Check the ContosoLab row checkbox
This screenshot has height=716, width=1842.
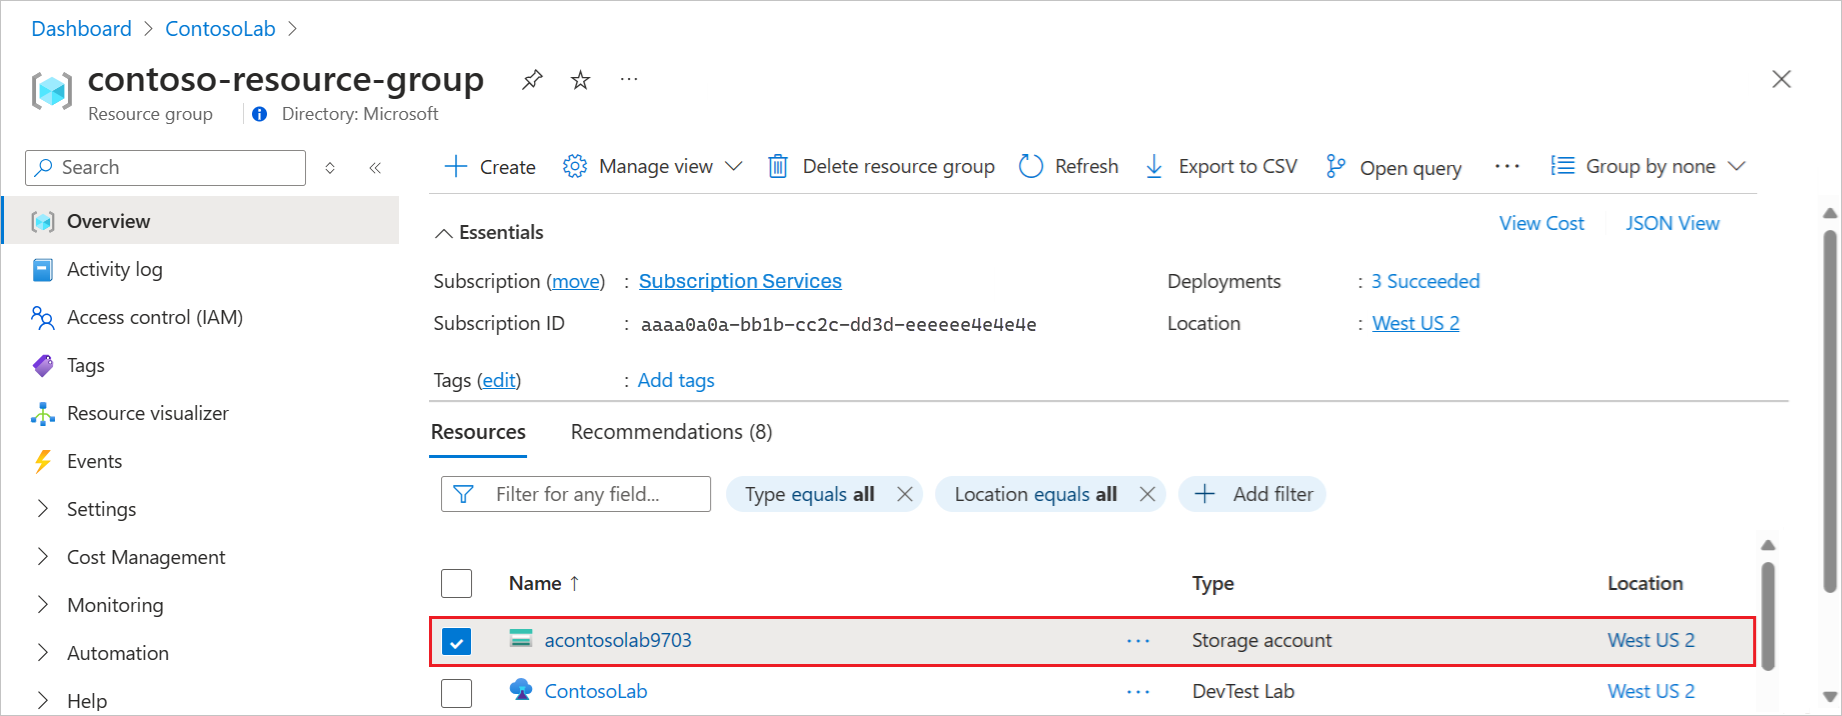pyautogui.click(x=457, y=692)
